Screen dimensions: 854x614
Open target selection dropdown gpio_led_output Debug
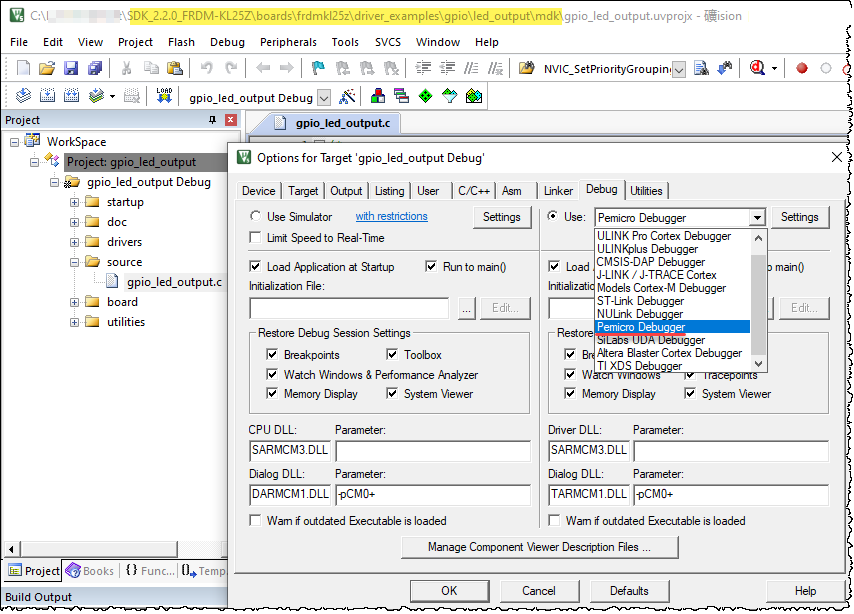pyautogui.click(x=324, y=98)
